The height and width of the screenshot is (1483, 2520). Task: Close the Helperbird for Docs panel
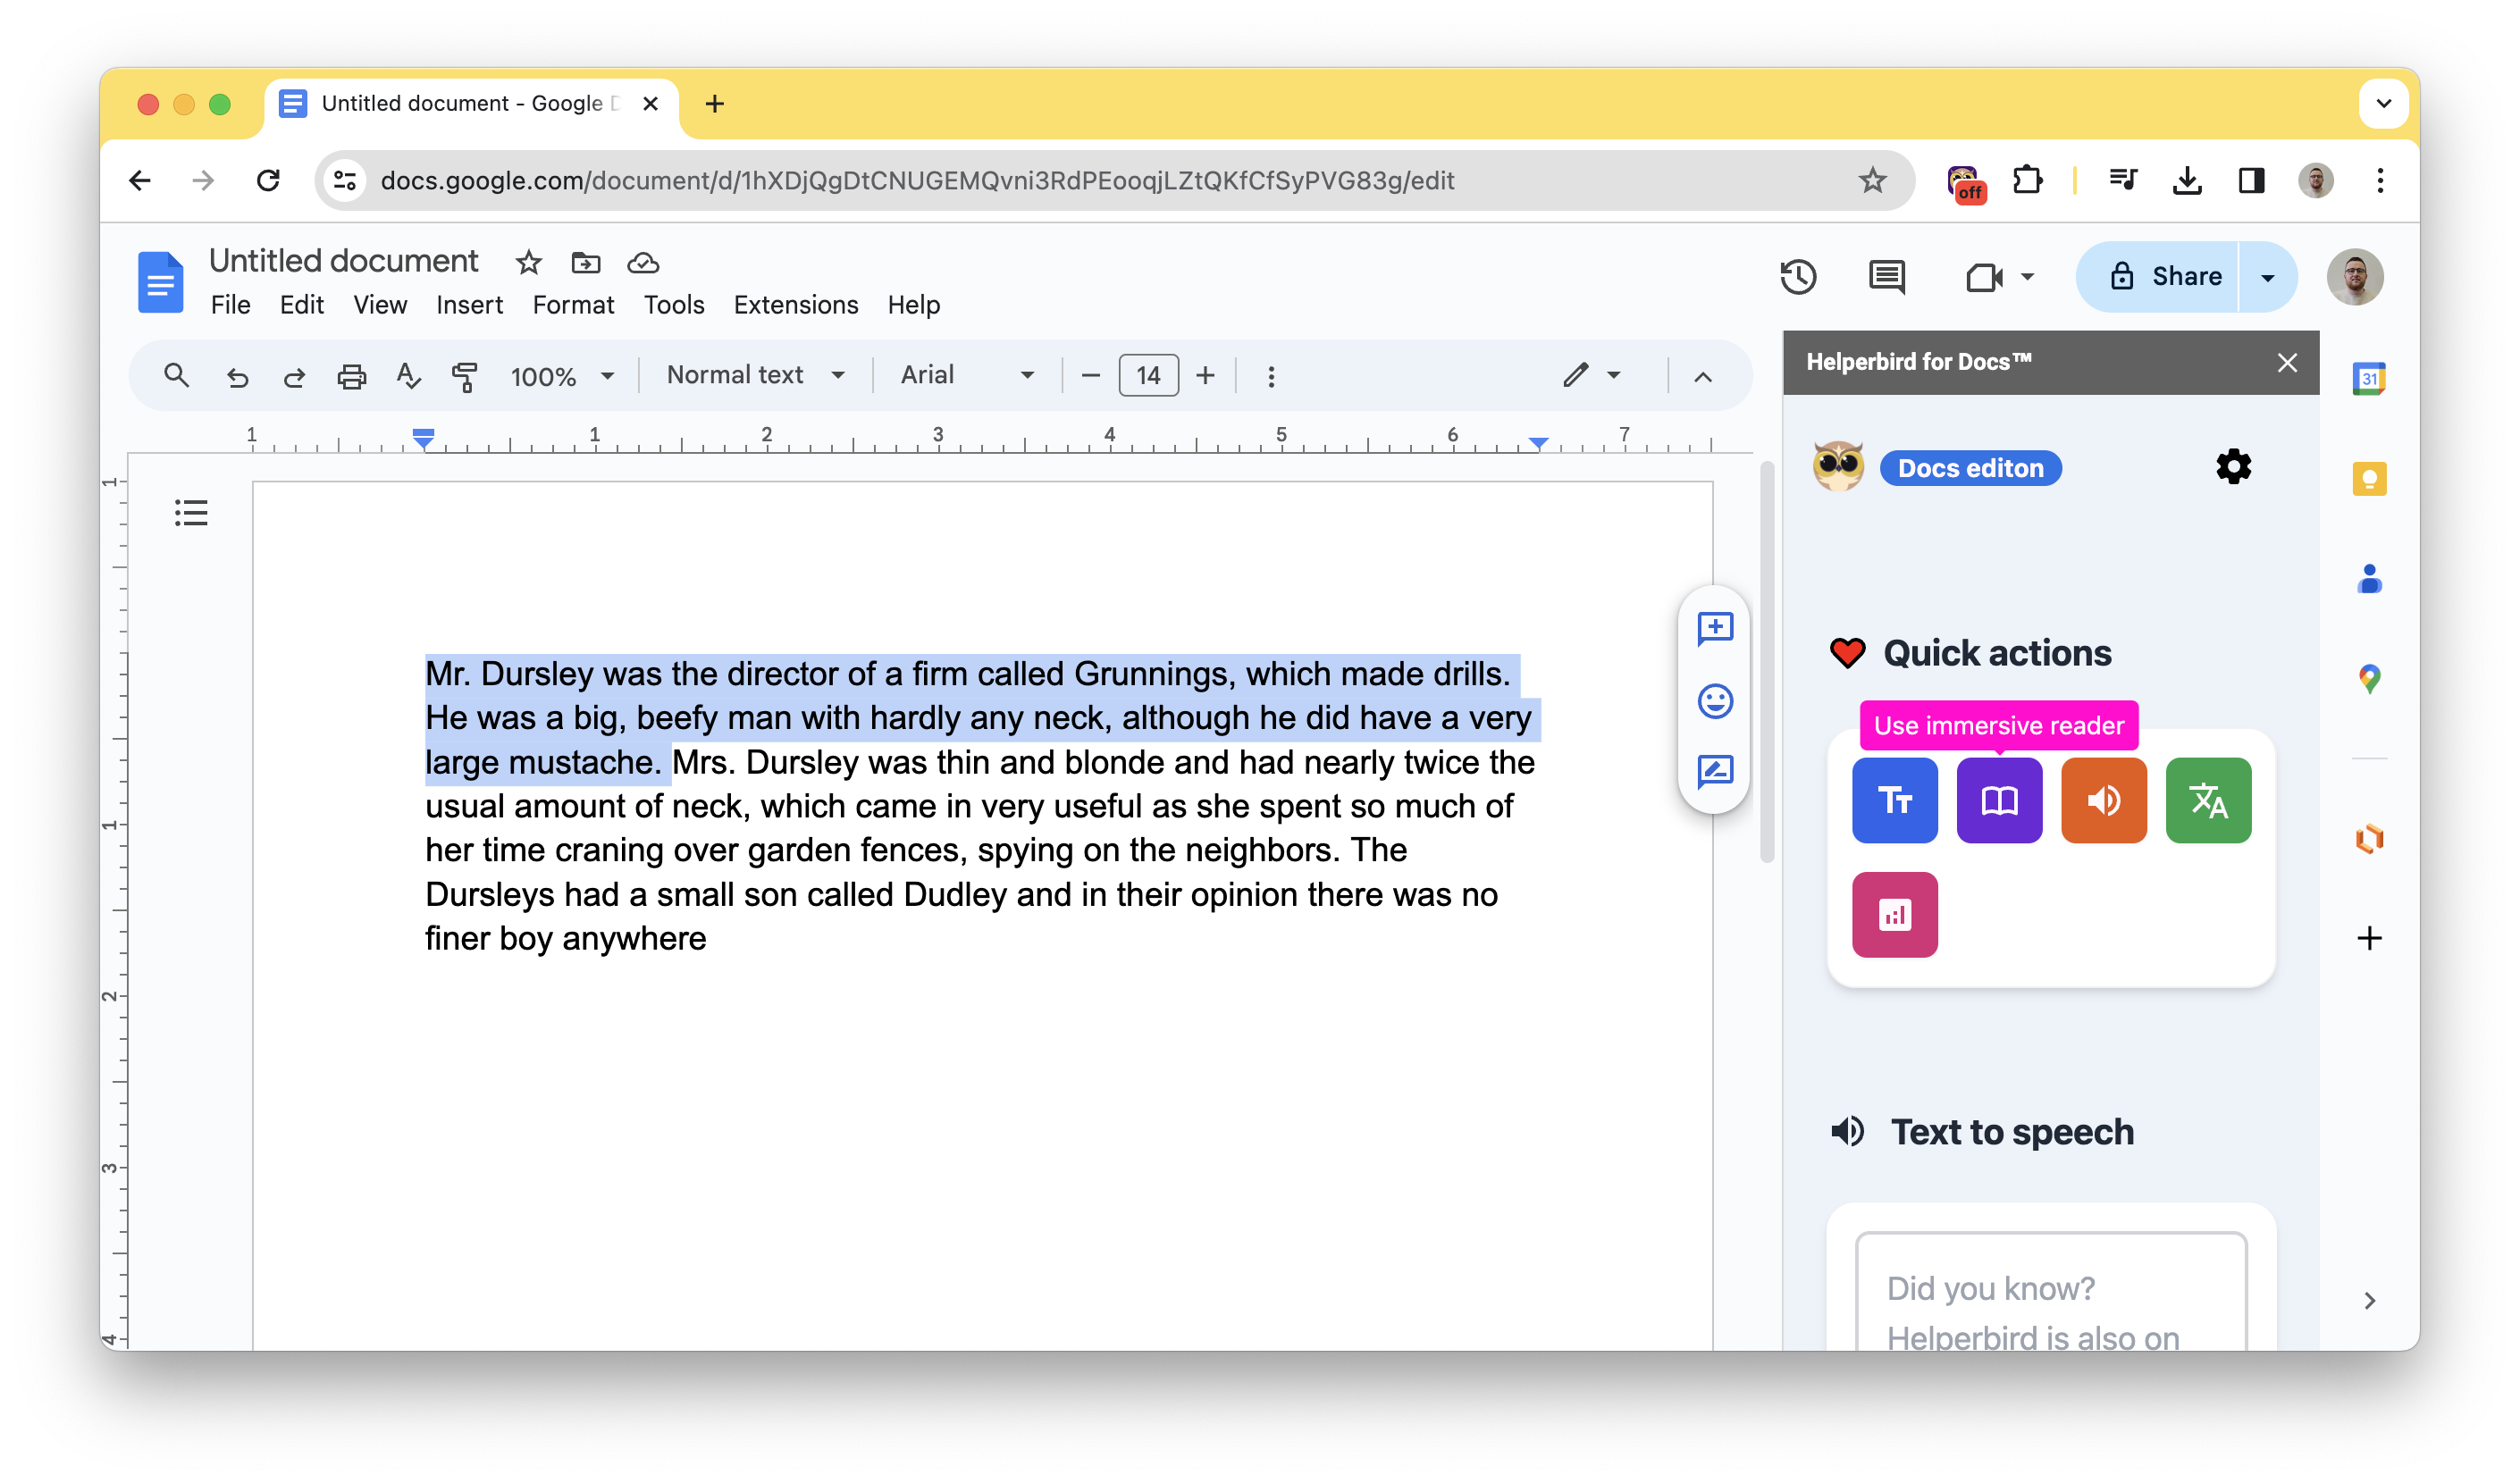(x=2288, y=362)
